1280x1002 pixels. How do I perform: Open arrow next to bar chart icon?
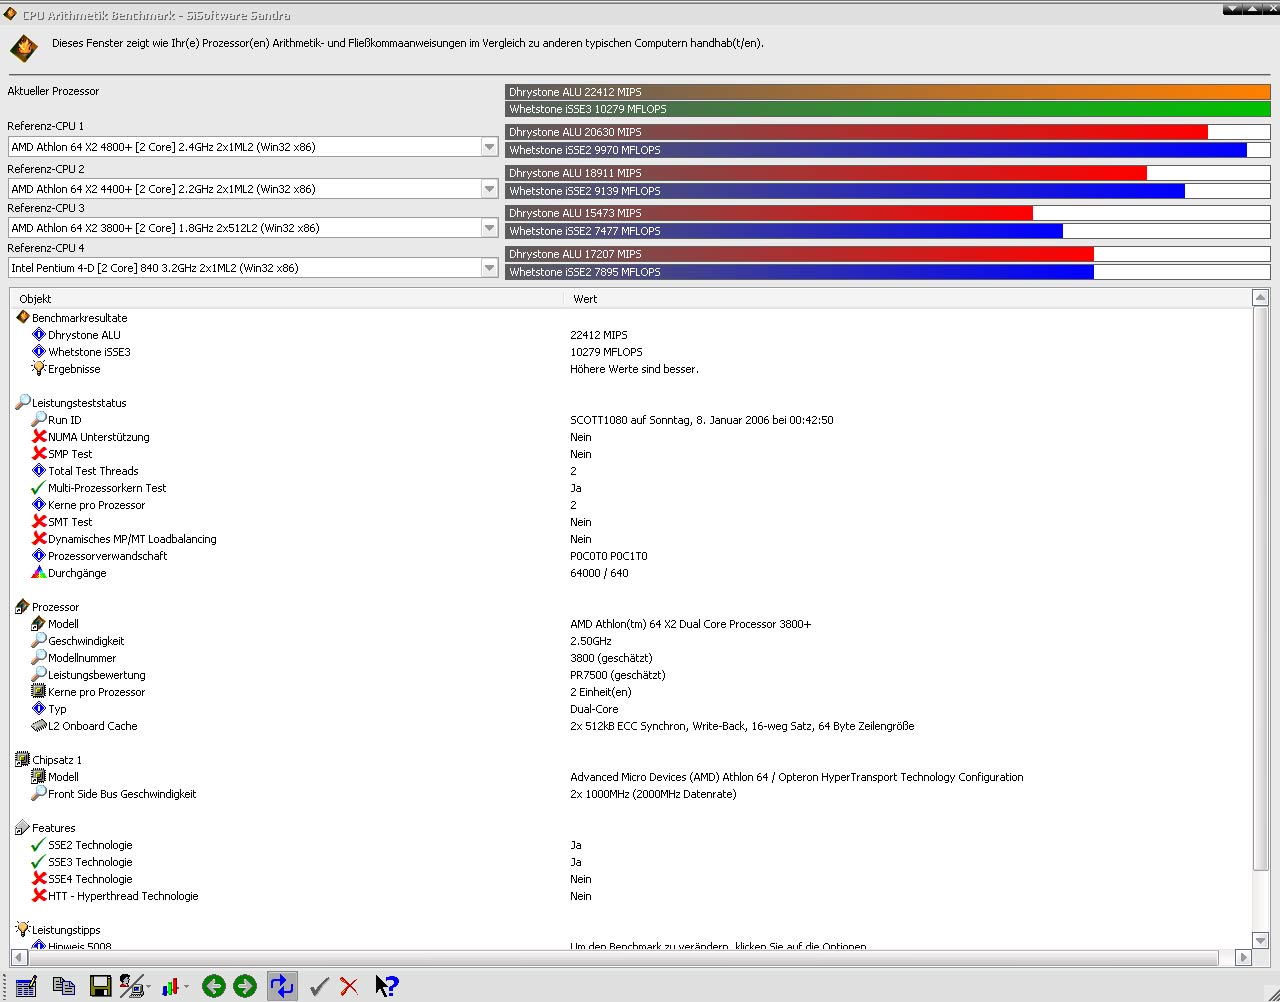click(186, 987)
